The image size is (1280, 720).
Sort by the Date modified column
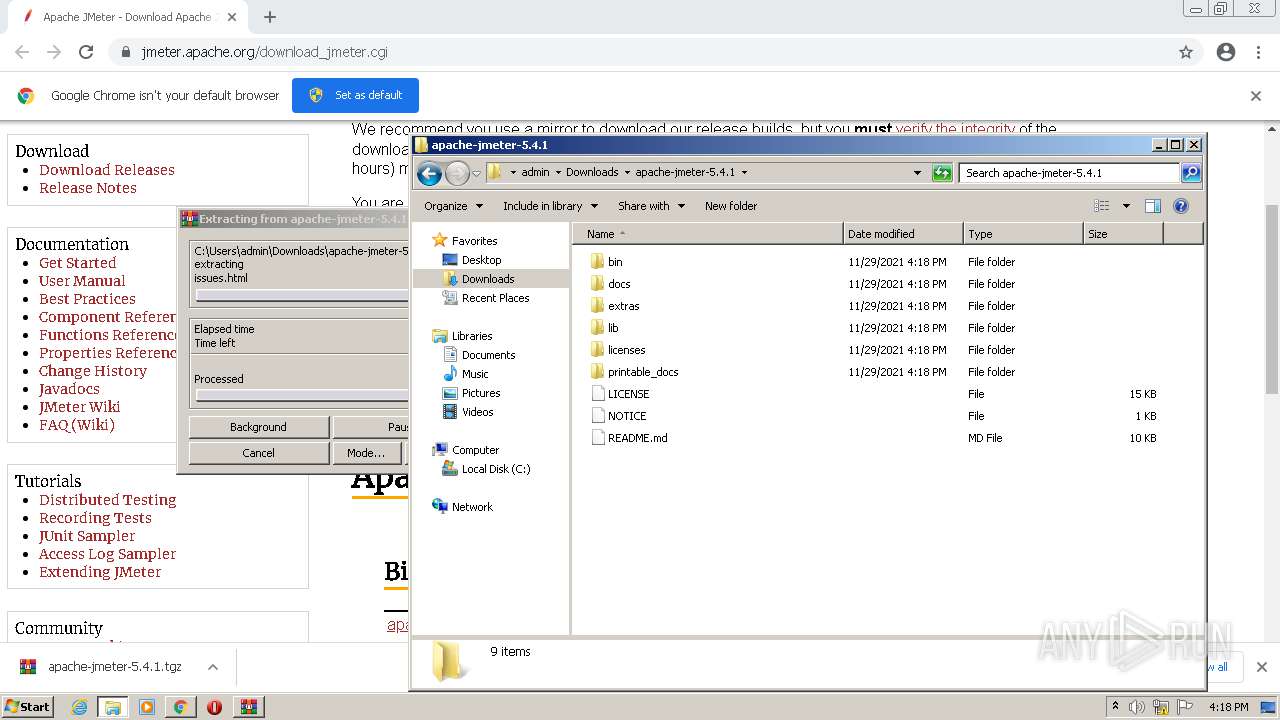(x=903, y=234)
